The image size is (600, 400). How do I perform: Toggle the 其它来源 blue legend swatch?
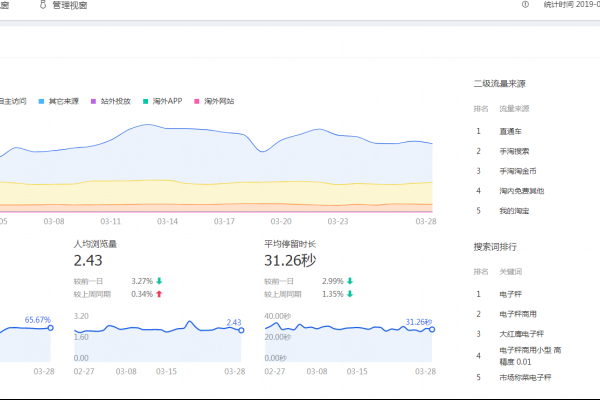tap(41, 101)
